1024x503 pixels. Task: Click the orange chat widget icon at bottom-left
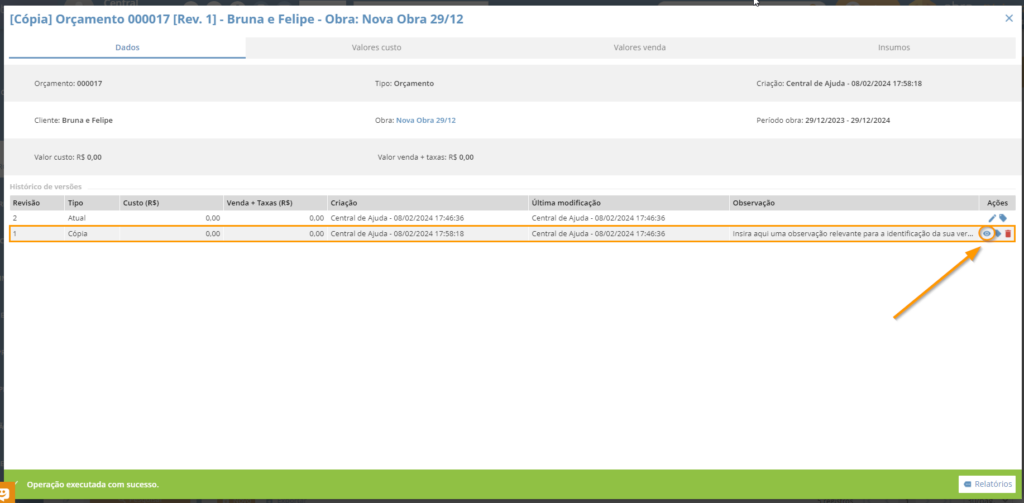point(6,494)
